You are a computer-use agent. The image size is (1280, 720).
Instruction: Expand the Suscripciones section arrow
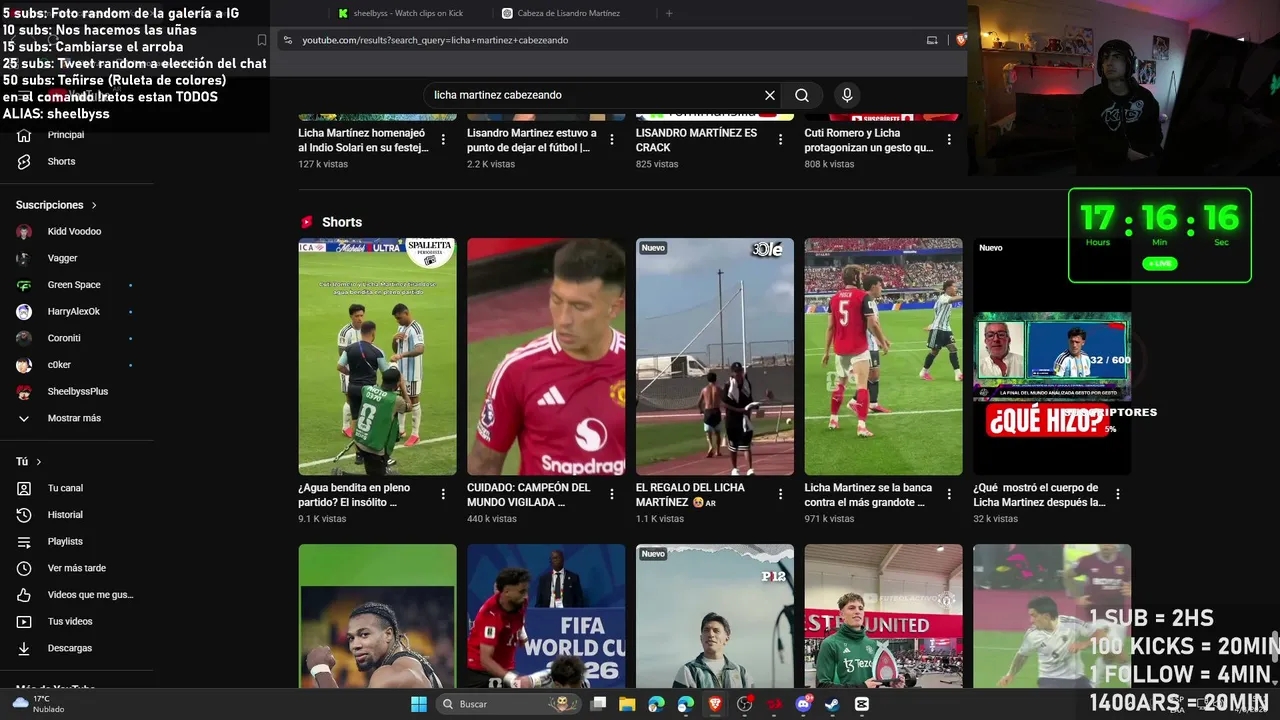point(94,205)
